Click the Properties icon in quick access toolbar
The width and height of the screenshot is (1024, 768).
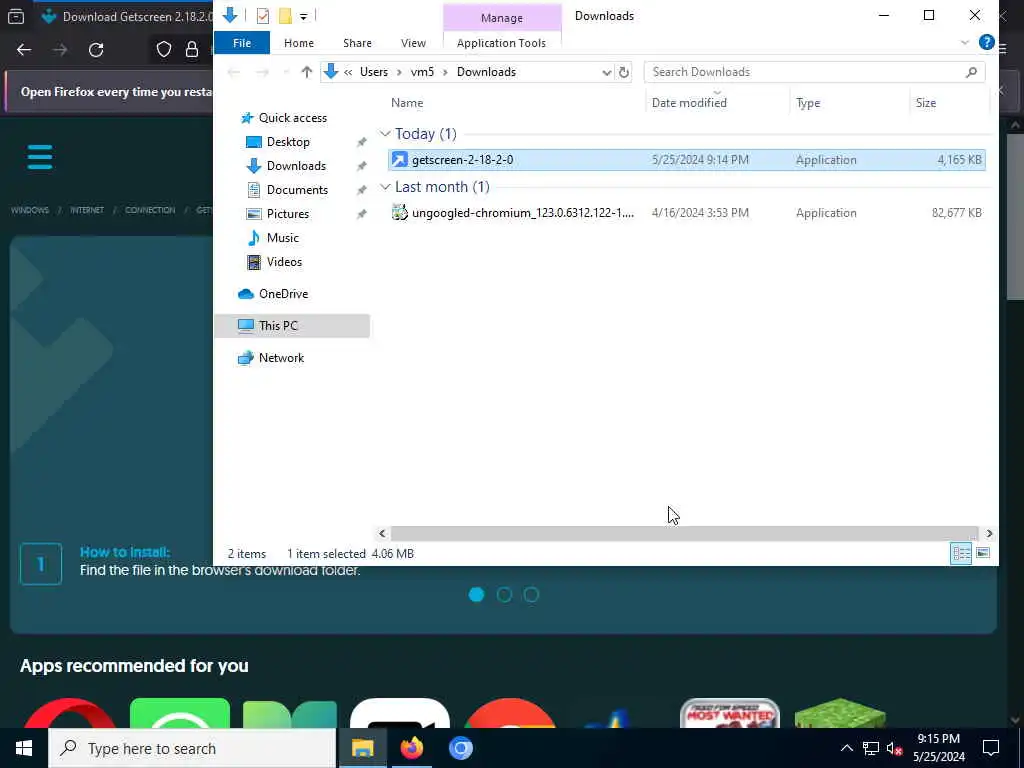[263, 16]
